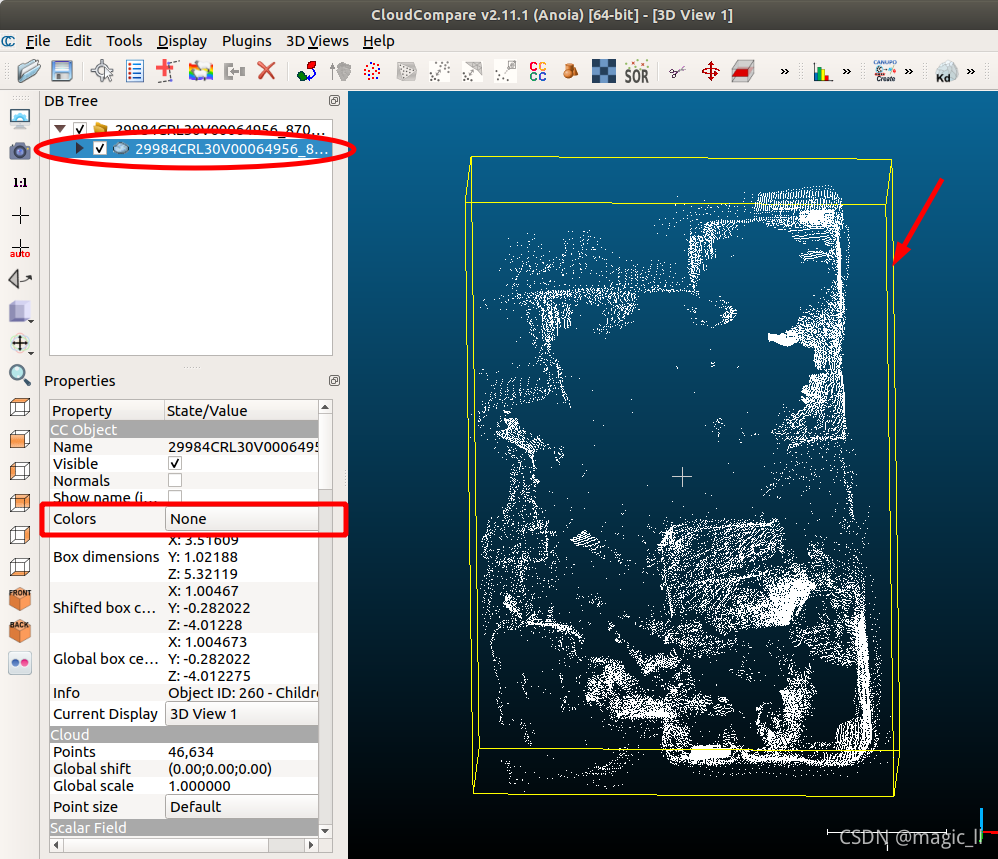Select the Global shift value (0.00;0.00;0.00)
The width and height of the screenshot is (998, 859).
tap(220, 769)
